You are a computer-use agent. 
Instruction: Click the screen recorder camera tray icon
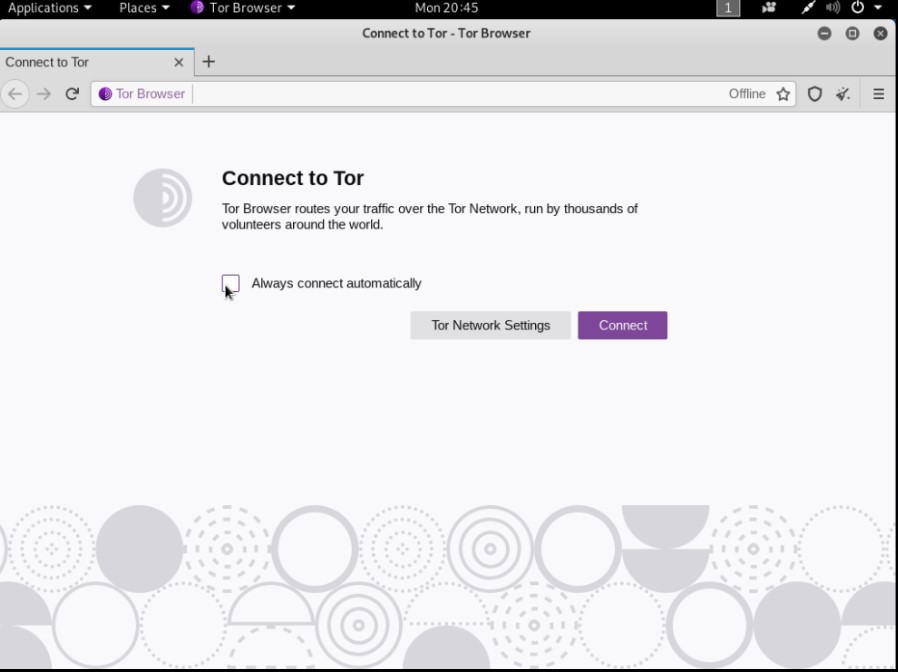[x=769, y=8]
